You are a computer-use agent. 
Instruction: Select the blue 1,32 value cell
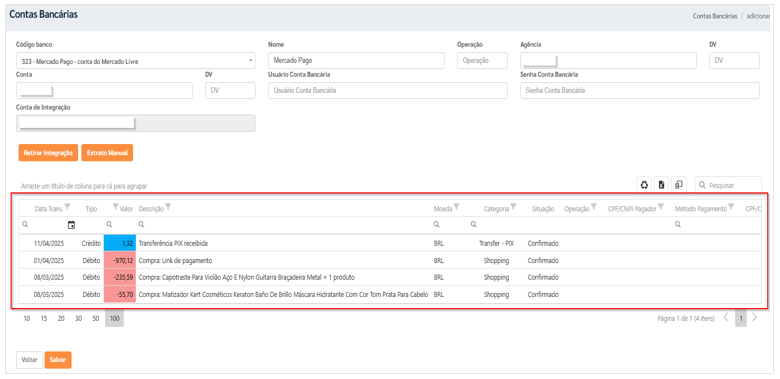click(119, 244)
